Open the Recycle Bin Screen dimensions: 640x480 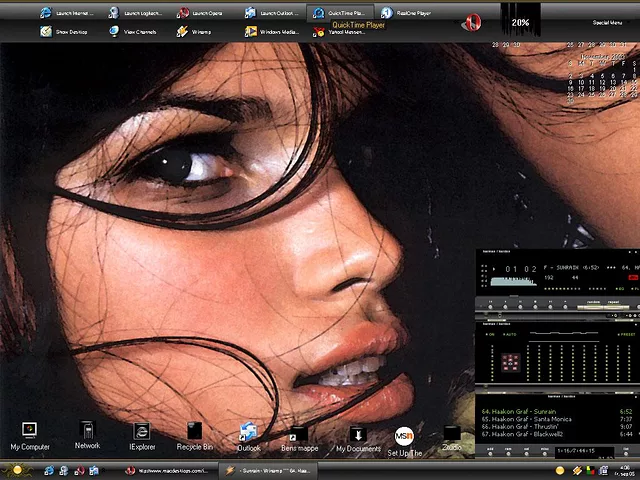coord(194,431)
